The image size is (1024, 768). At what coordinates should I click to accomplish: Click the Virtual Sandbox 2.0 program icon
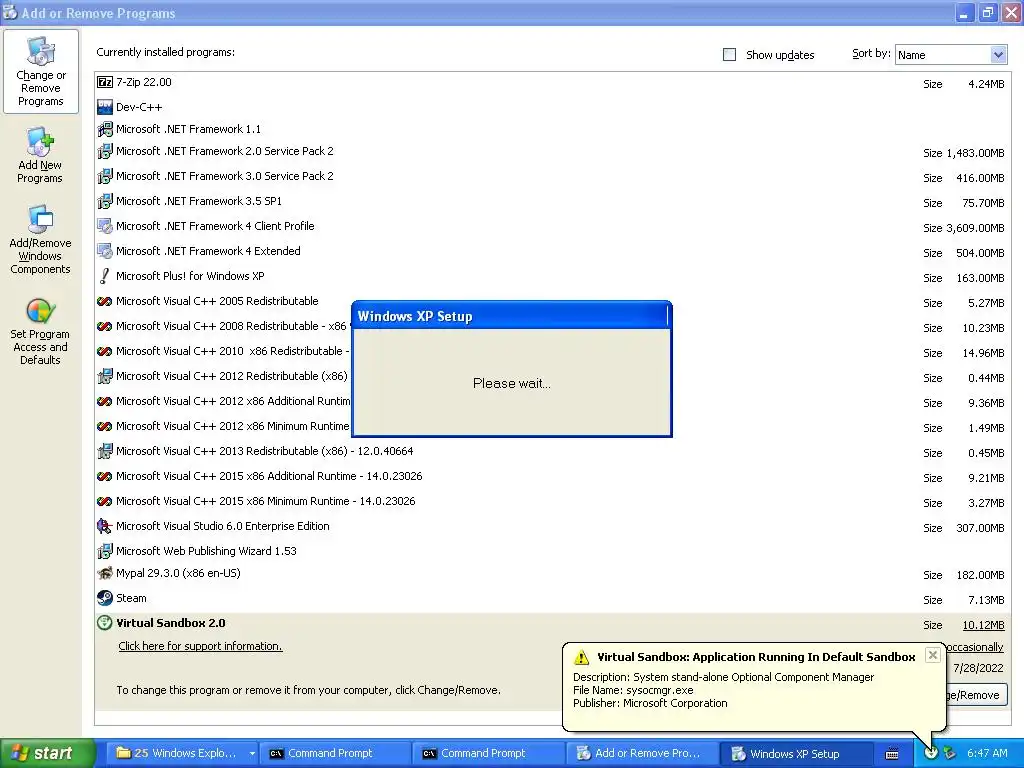[x=104, y=623]
